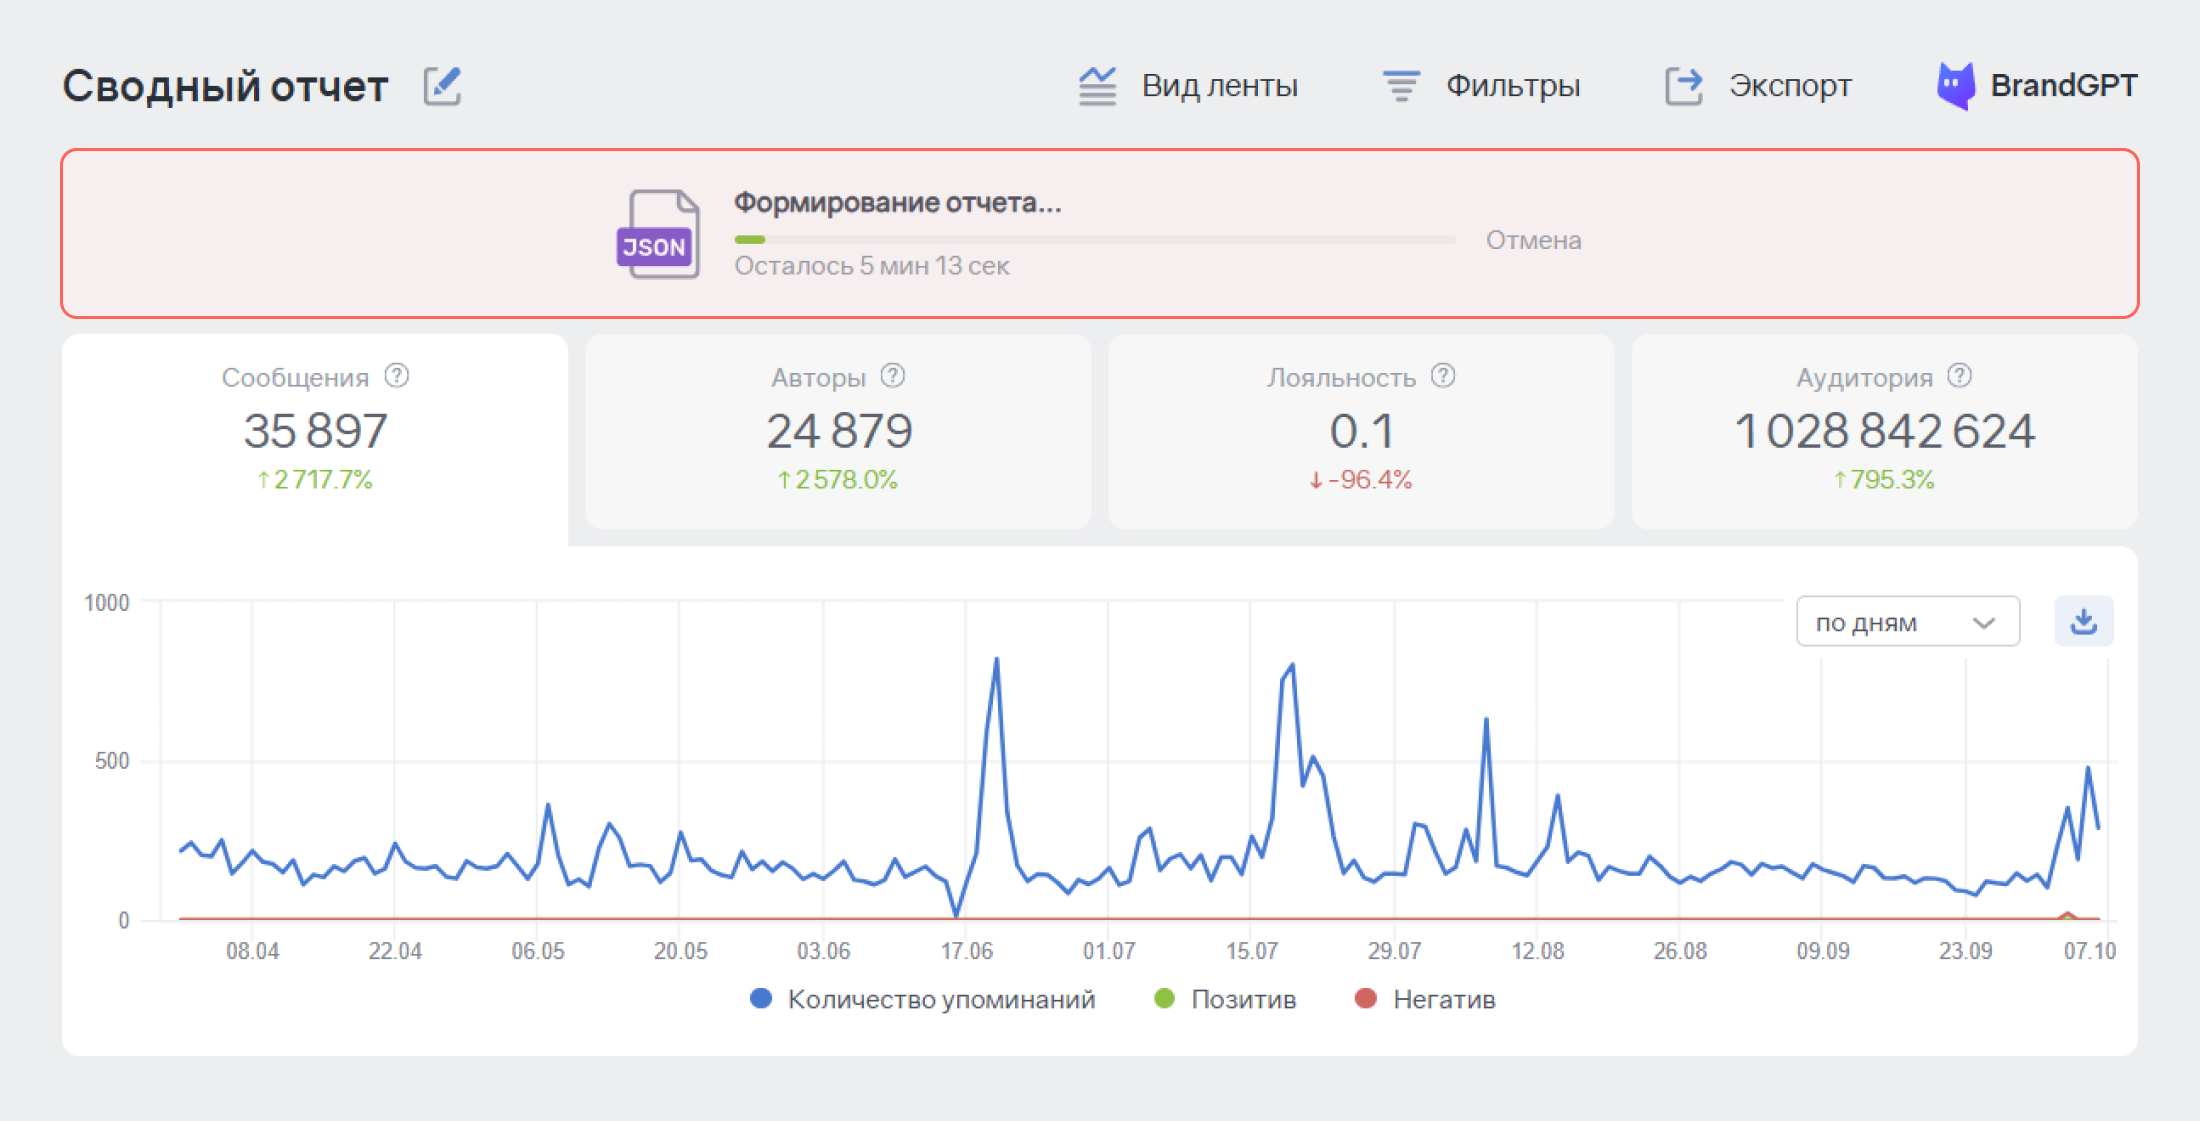The width and height of the screenshot is (2200, 1121).
Task: Click the BrandGPT label
Action: pyautogui.click(x=2064, y=86)
